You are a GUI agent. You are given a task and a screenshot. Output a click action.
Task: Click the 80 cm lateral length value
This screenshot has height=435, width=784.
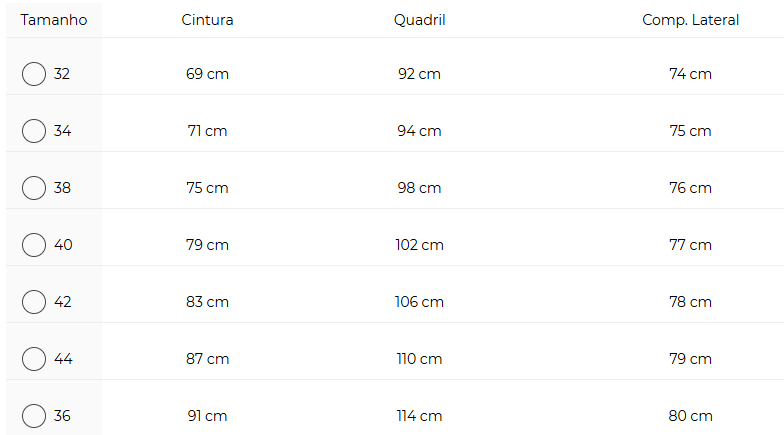[x=690, y=416]
